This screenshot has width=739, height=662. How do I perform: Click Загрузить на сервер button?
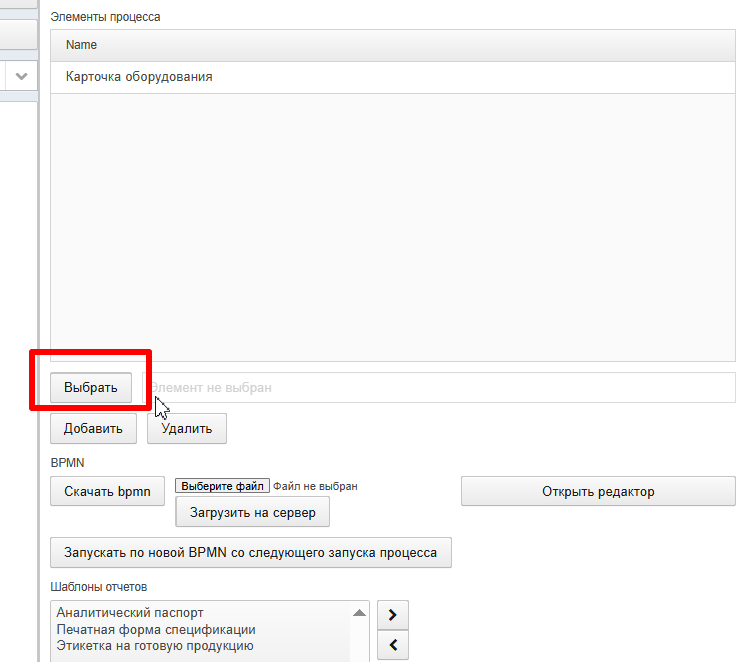point(253,512)
